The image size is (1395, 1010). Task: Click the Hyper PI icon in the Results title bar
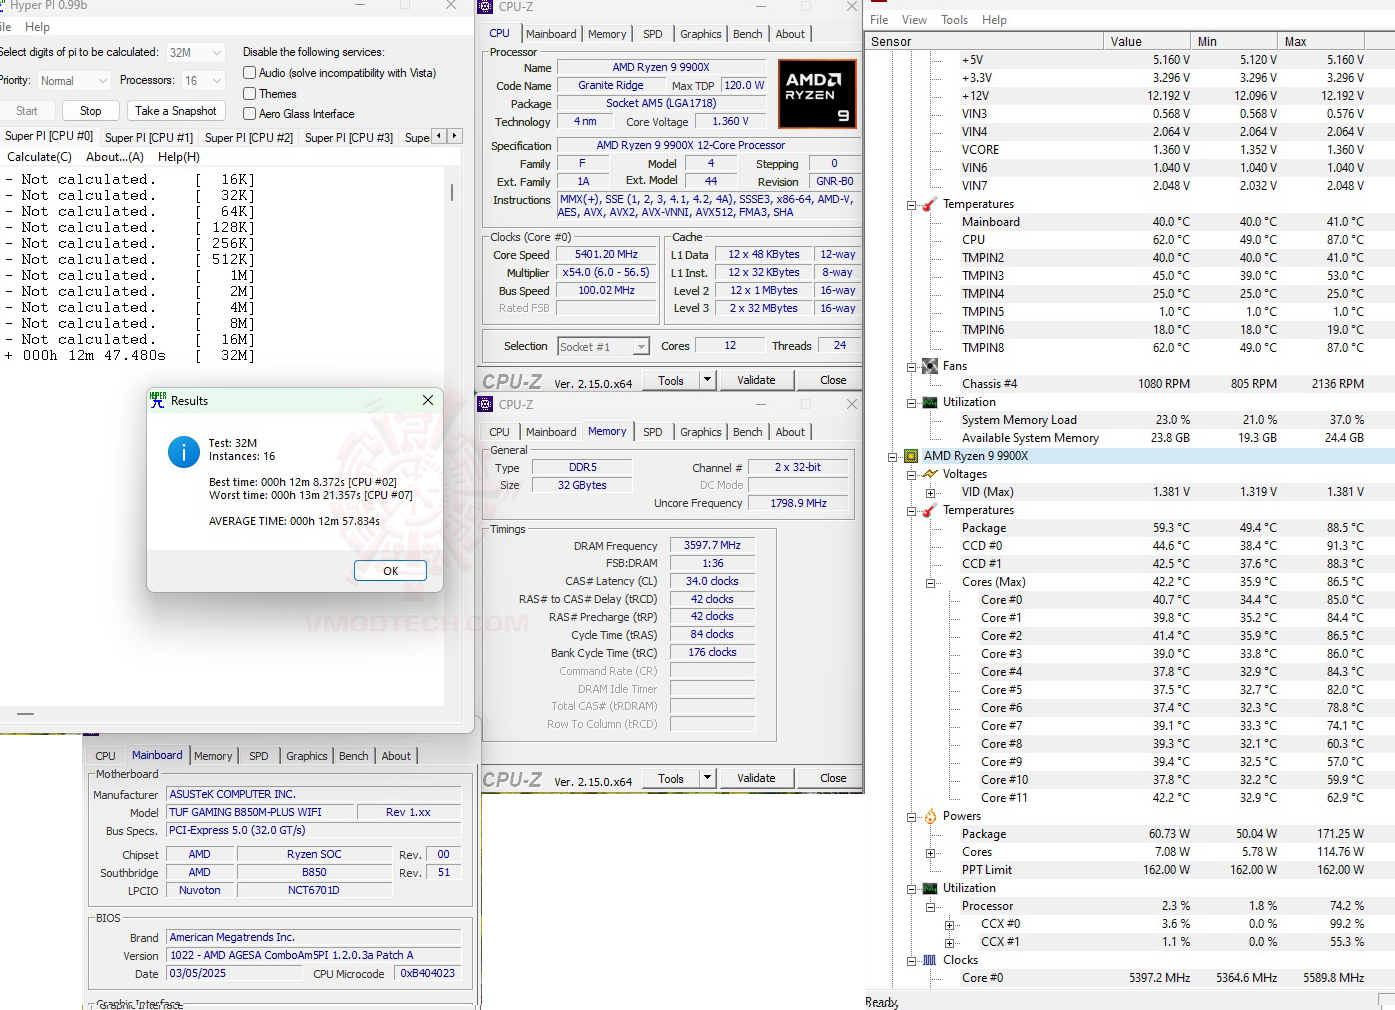coord(158,400)
